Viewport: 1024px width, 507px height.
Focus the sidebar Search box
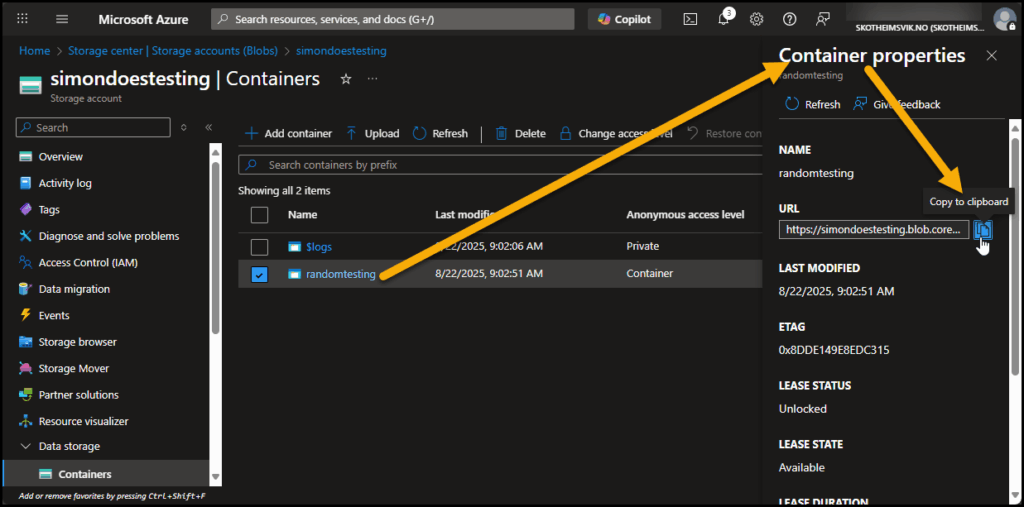click(93, 127)
